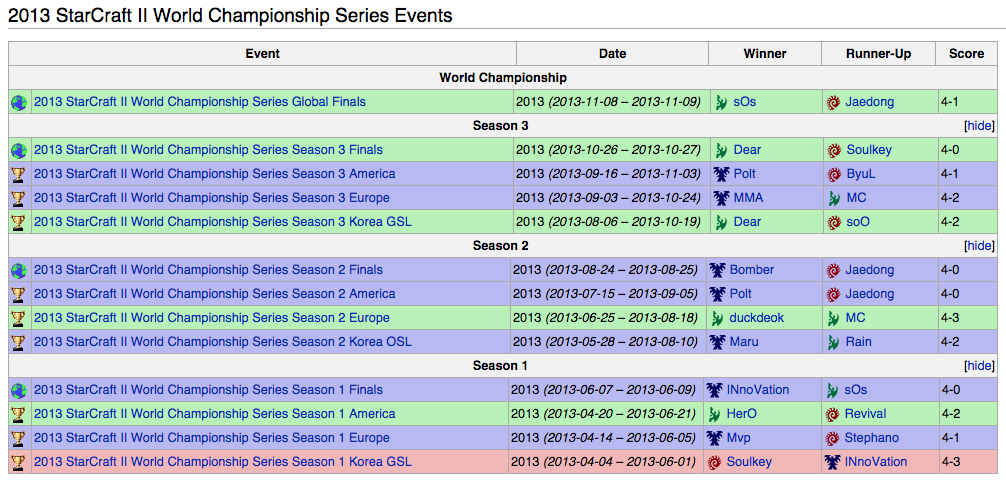Click the Protoss race icon next to sOs winner

pos(722,102)
